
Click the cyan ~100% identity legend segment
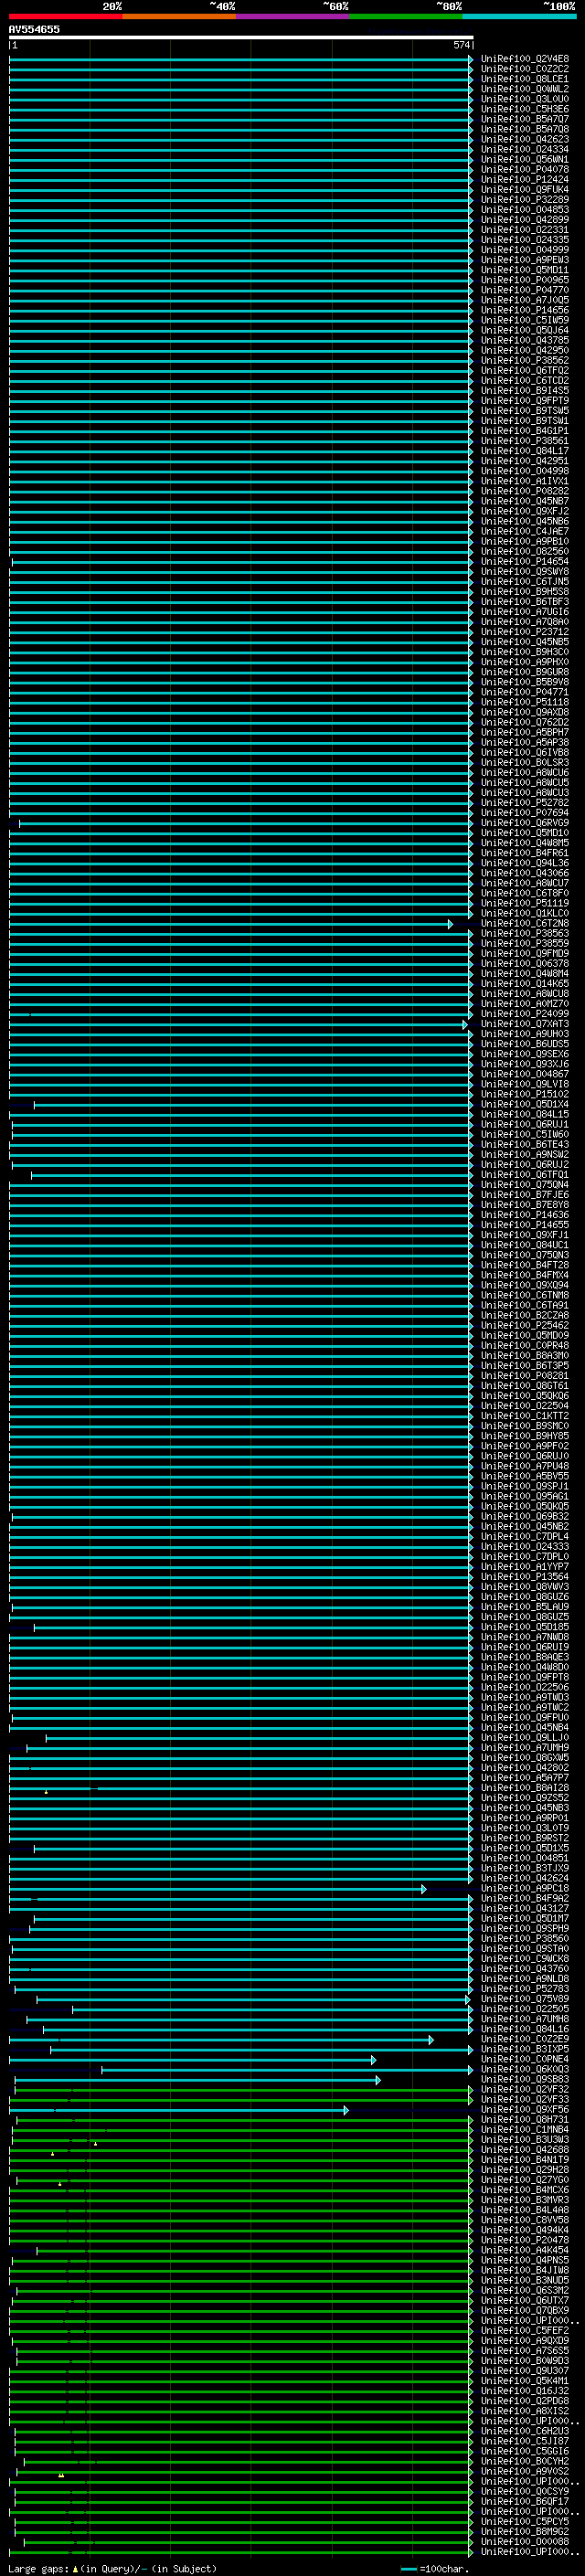pos(519,16)
